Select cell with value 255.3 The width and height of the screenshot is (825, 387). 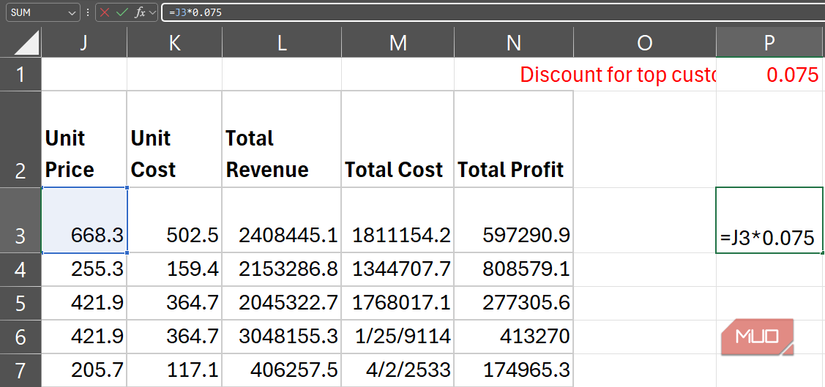(84, 269)
